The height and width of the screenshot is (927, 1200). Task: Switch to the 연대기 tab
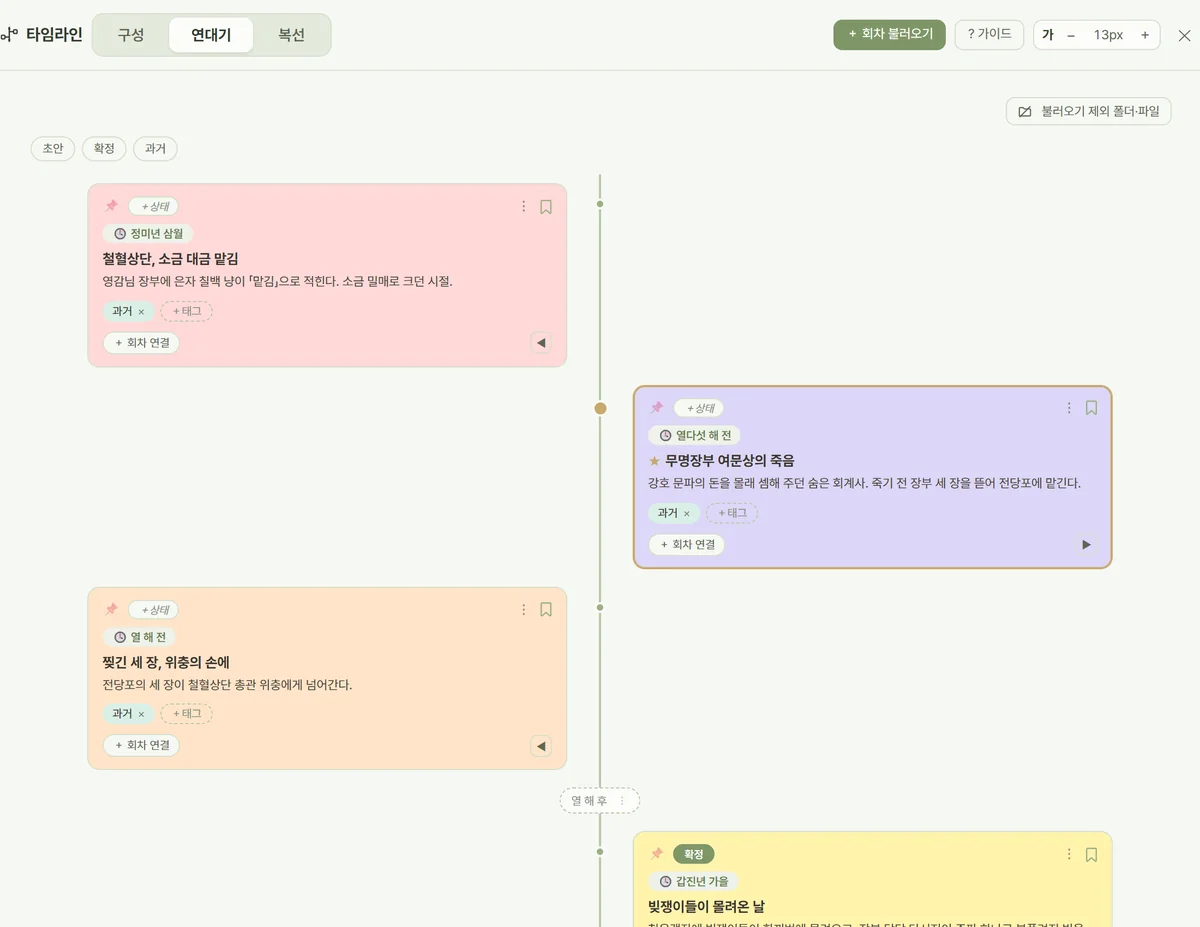(x=211, y=35)
